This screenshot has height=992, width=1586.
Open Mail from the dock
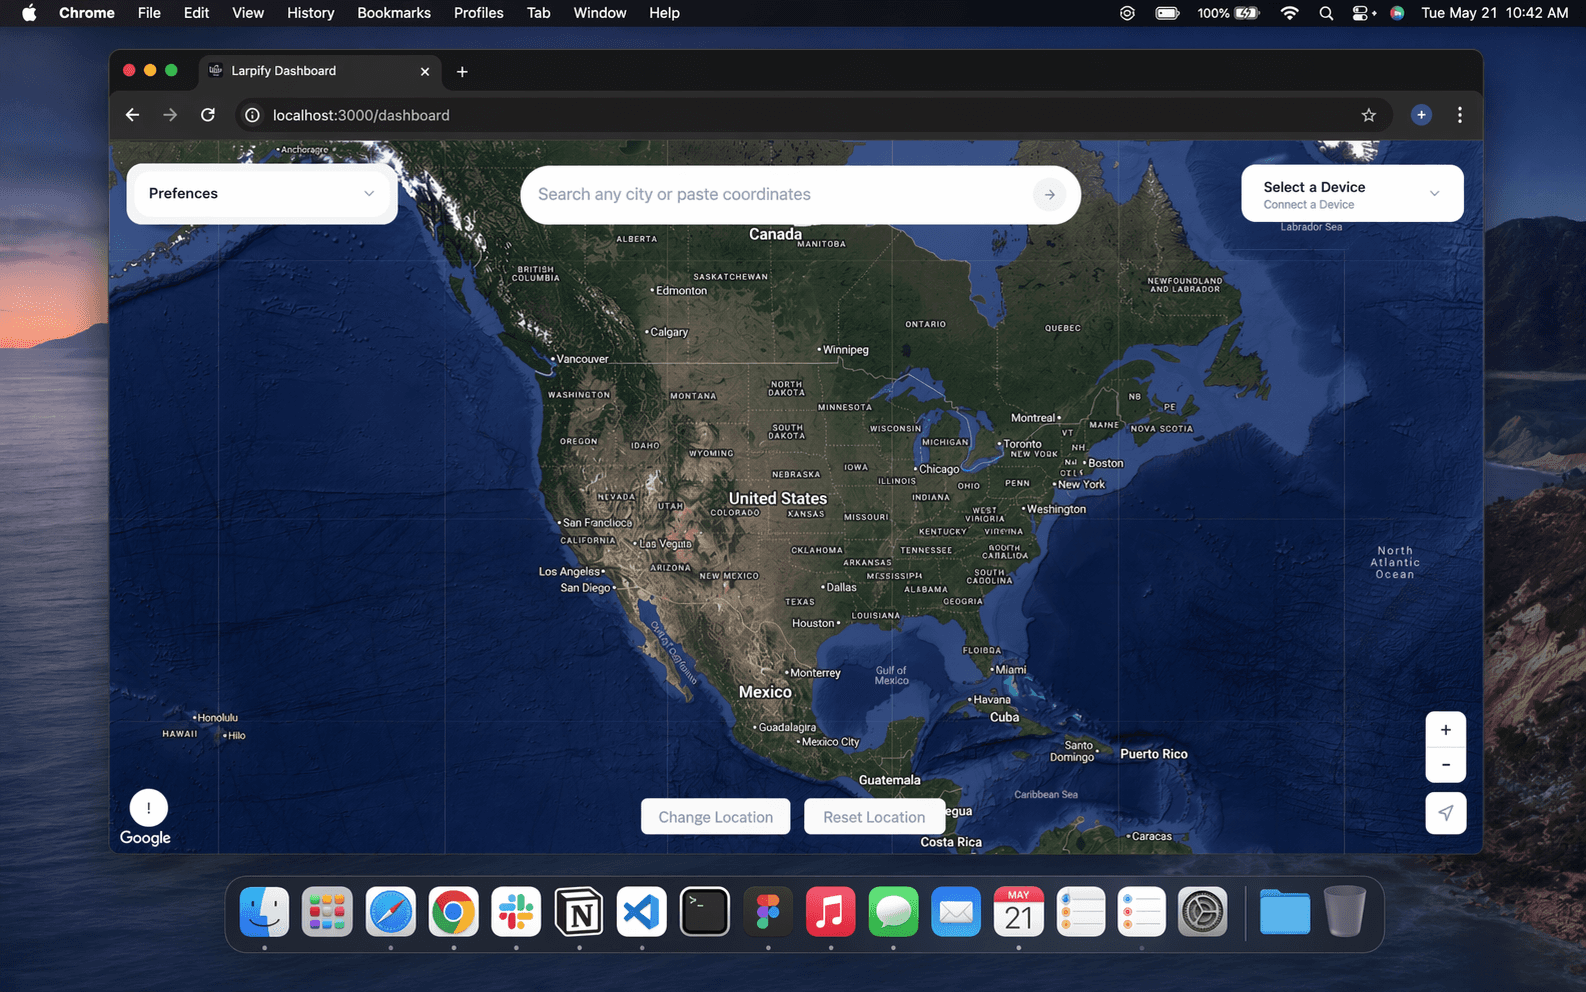[956, 912]
